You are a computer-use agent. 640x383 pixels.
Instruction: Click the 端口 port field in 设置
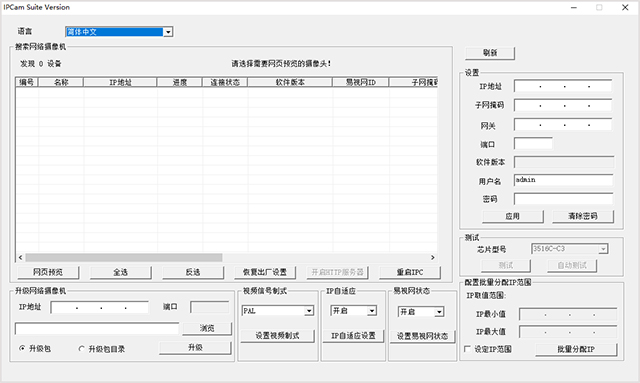coord(533,144)
